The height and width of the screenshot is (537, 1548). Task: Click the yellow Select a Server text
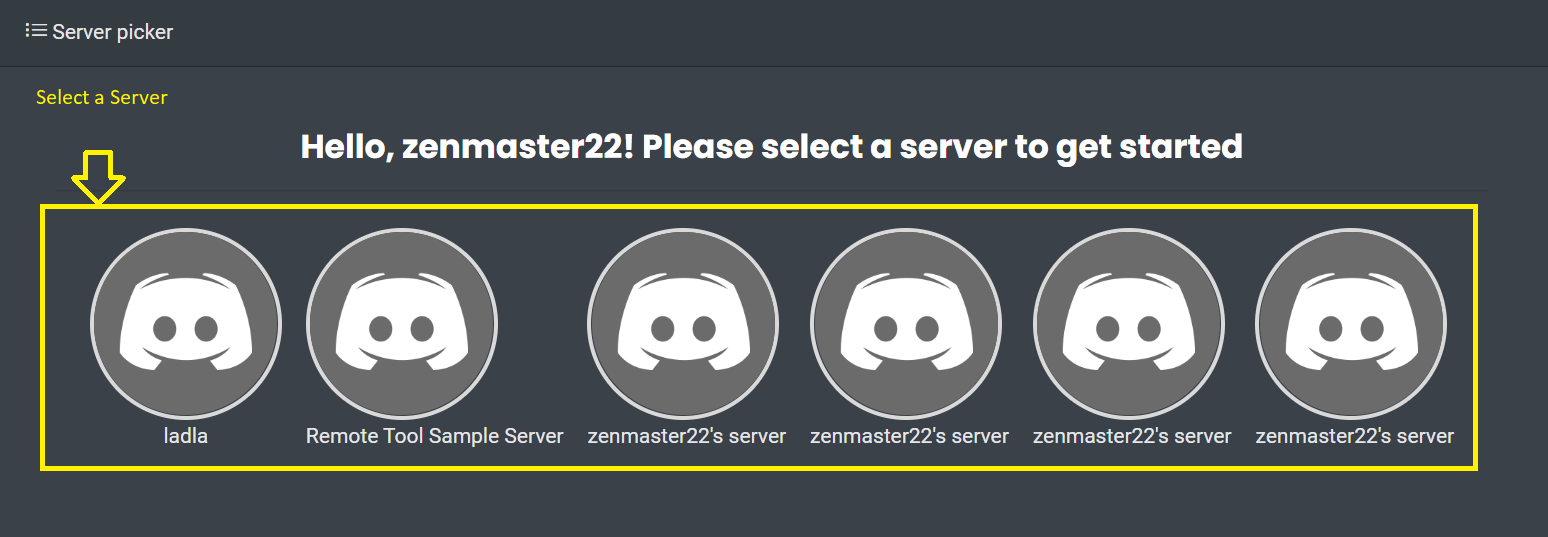(x=102, y=97)
